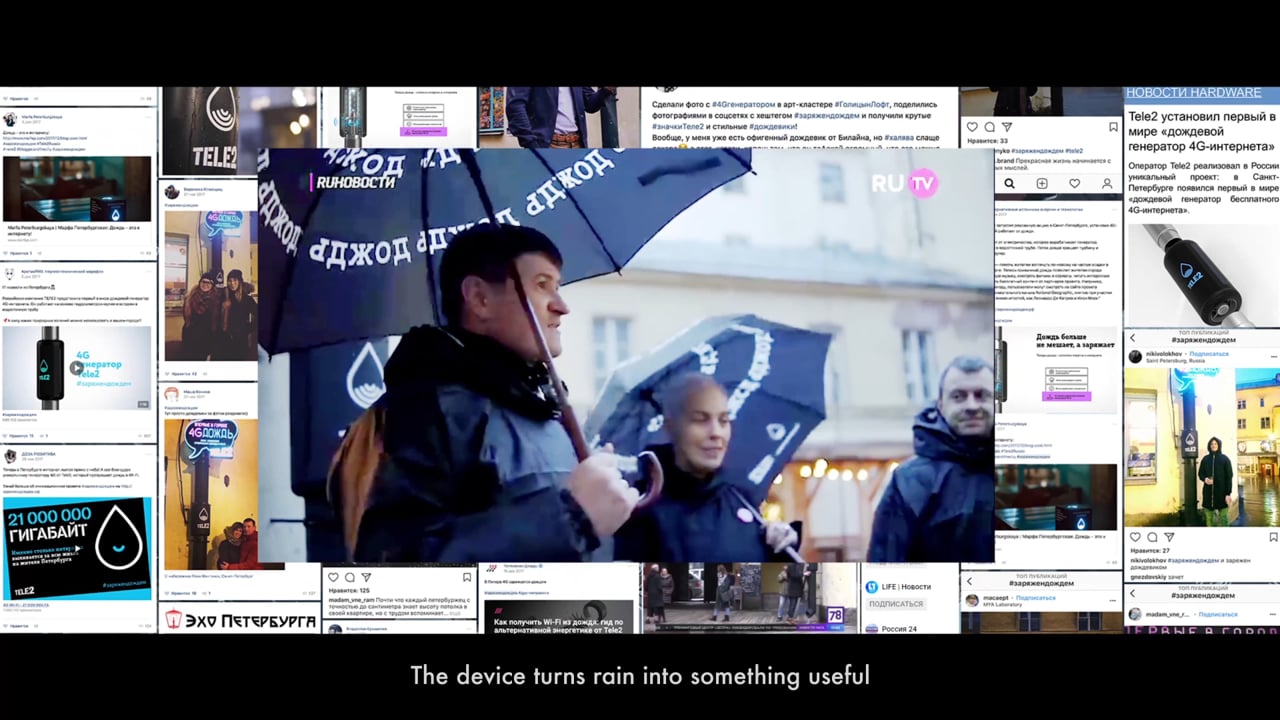Bookmark the post with 125 likes
Image resolution: width=1280 pixels, height=720 pixels.
tap(467, 577)
